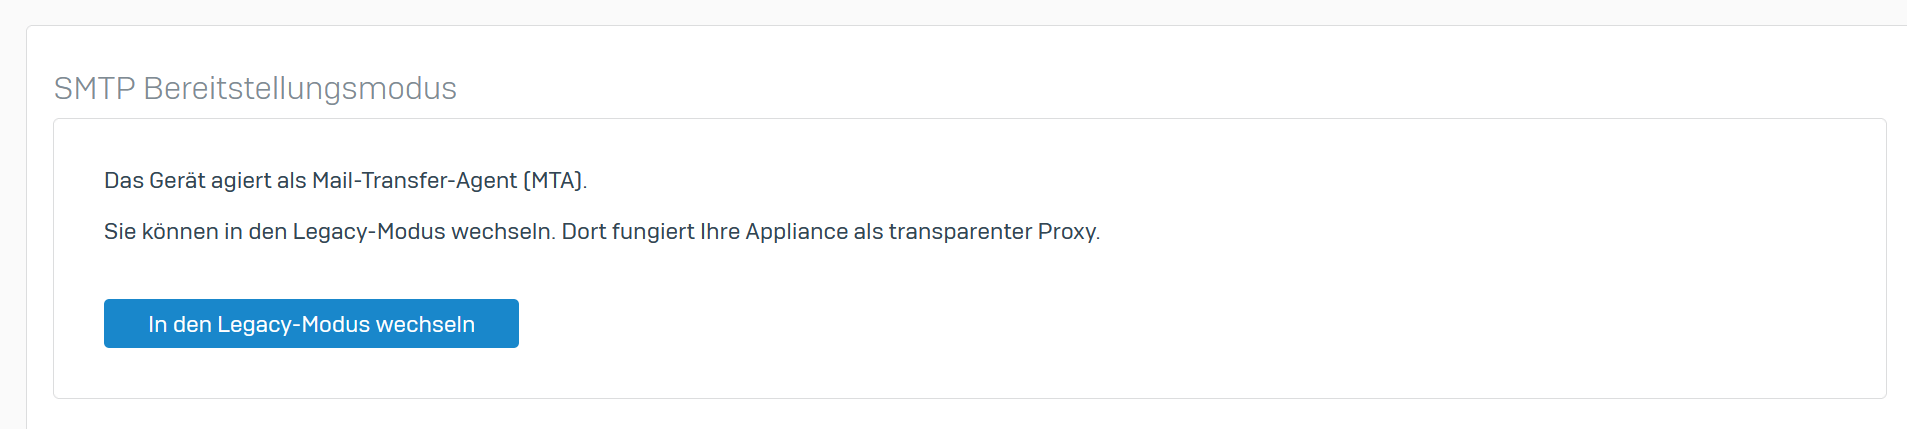Click the word 'Bereitstellungsmodus' in the heading

[300, 89]
